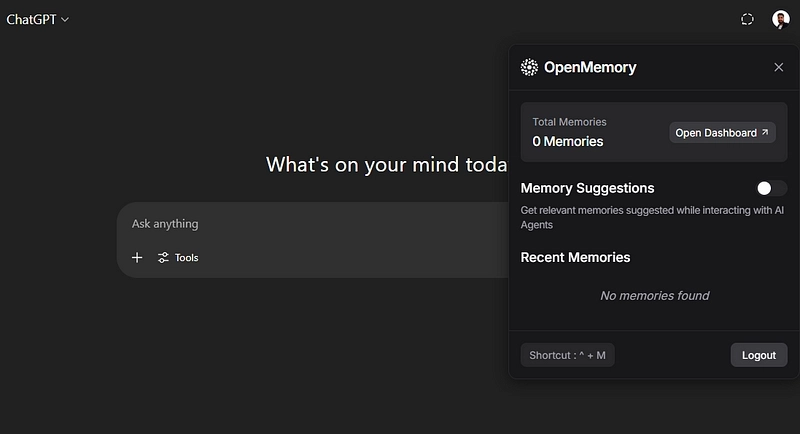Click the "What's on your mind" heading
The height and width of the screenshot is (434, 800).
pos(387,165)
